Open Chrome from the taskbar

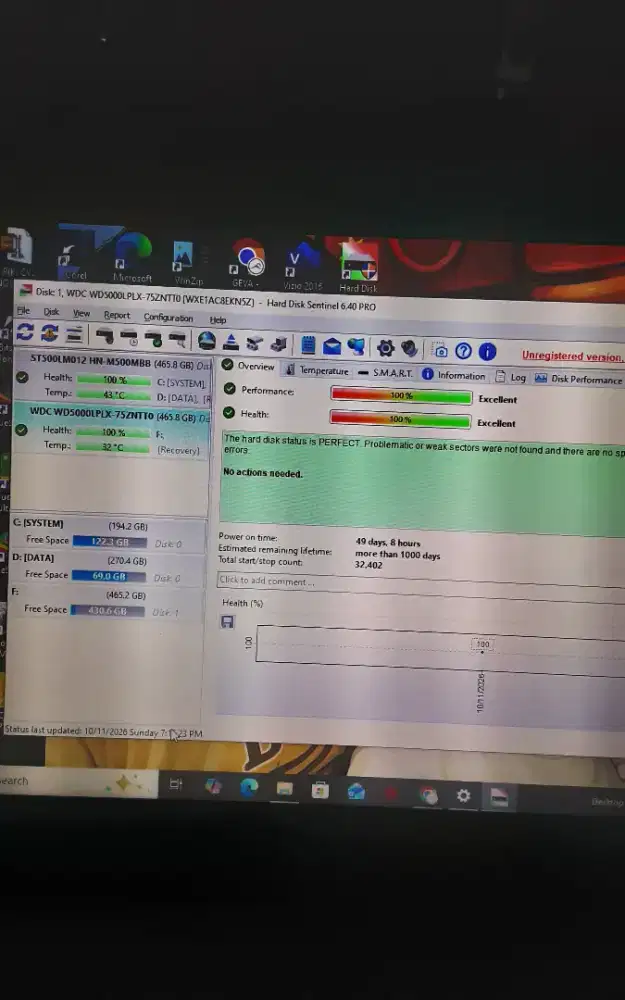pos(429,795)
